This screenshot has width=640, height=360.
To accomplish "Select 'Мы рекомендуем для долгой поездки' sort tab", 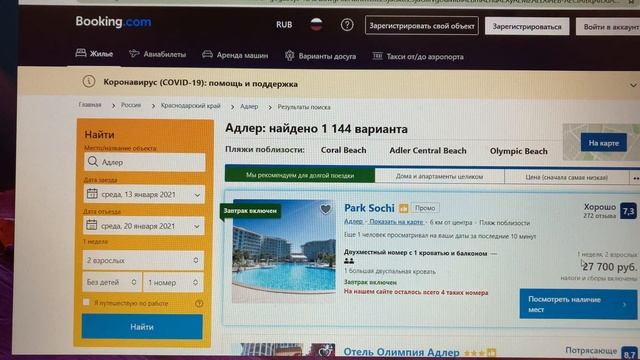I will coord(300,175).
